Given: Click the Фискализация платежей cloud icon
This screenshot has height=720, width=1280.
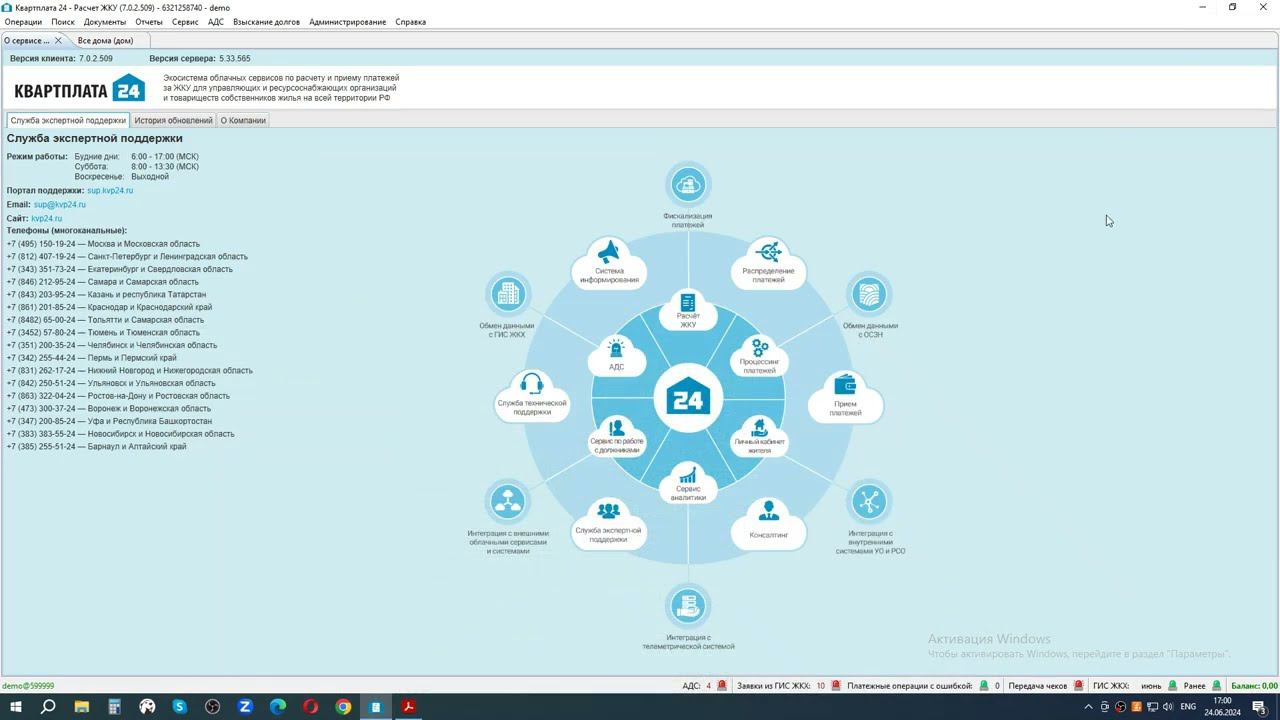Looking at the screenshot, I should [688, 184].
